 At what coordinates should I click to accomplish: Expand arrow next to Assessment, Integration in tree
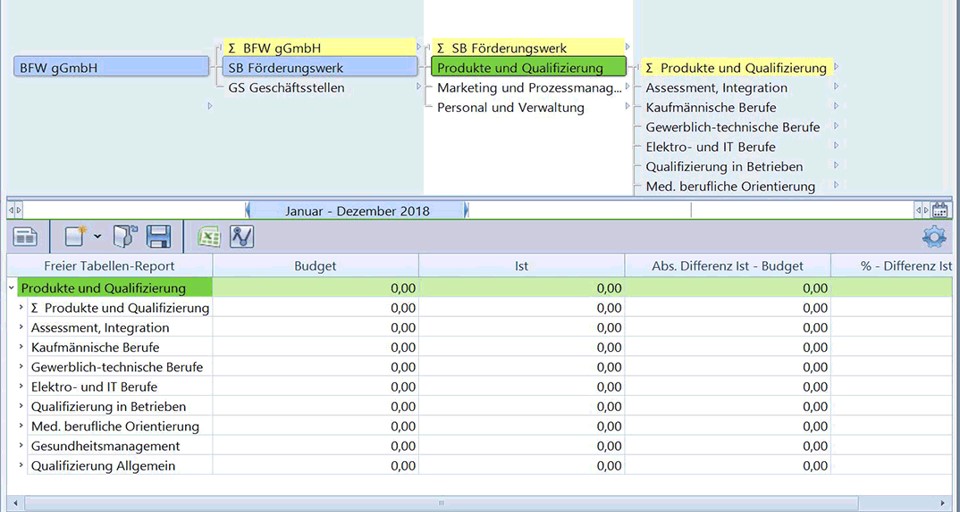[836, 86]
